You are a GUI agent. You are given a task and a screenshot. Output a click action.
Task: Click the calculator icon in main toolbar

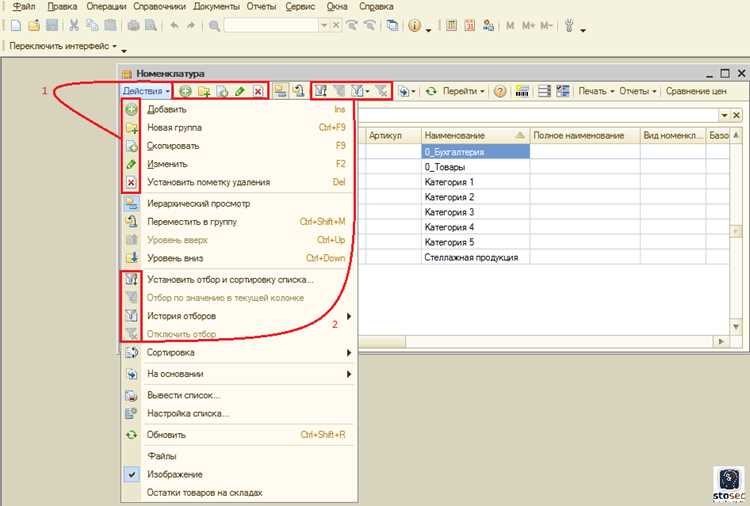pyautogui.click(x=451, y=25)
